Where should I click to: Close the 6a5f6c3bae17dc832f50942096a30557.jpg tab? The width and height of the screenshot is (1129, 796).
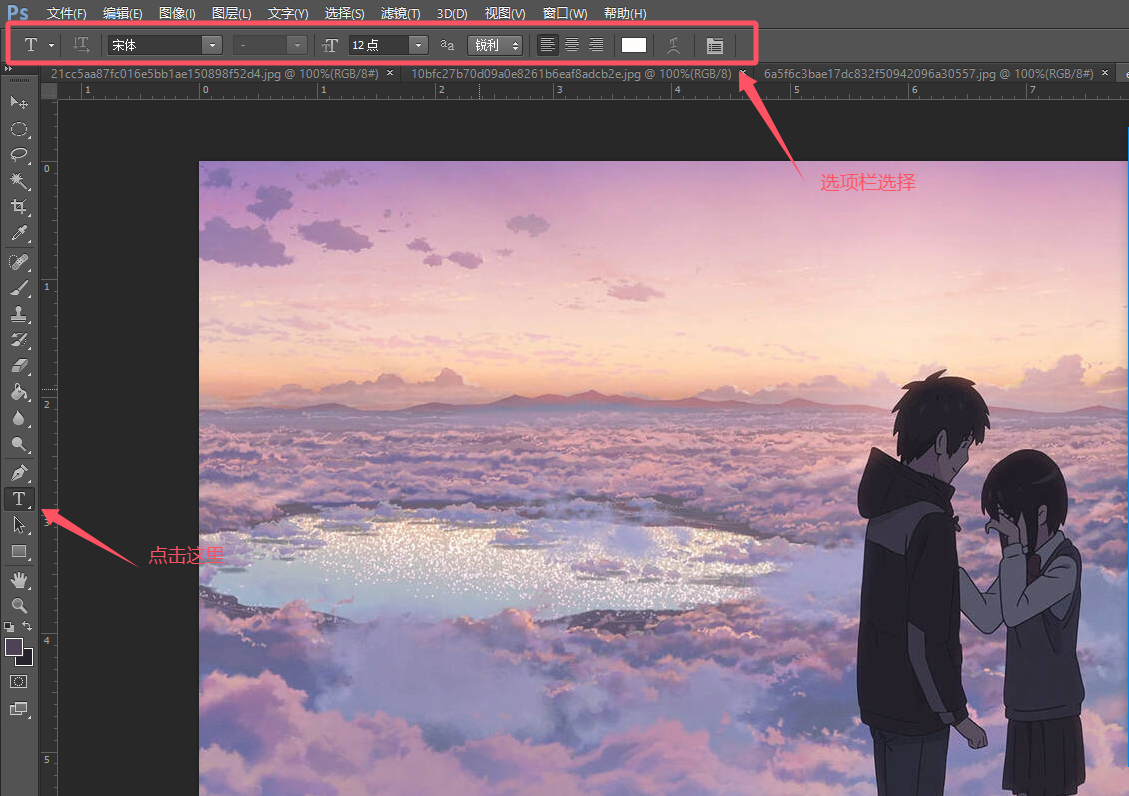click(1105, 73)
